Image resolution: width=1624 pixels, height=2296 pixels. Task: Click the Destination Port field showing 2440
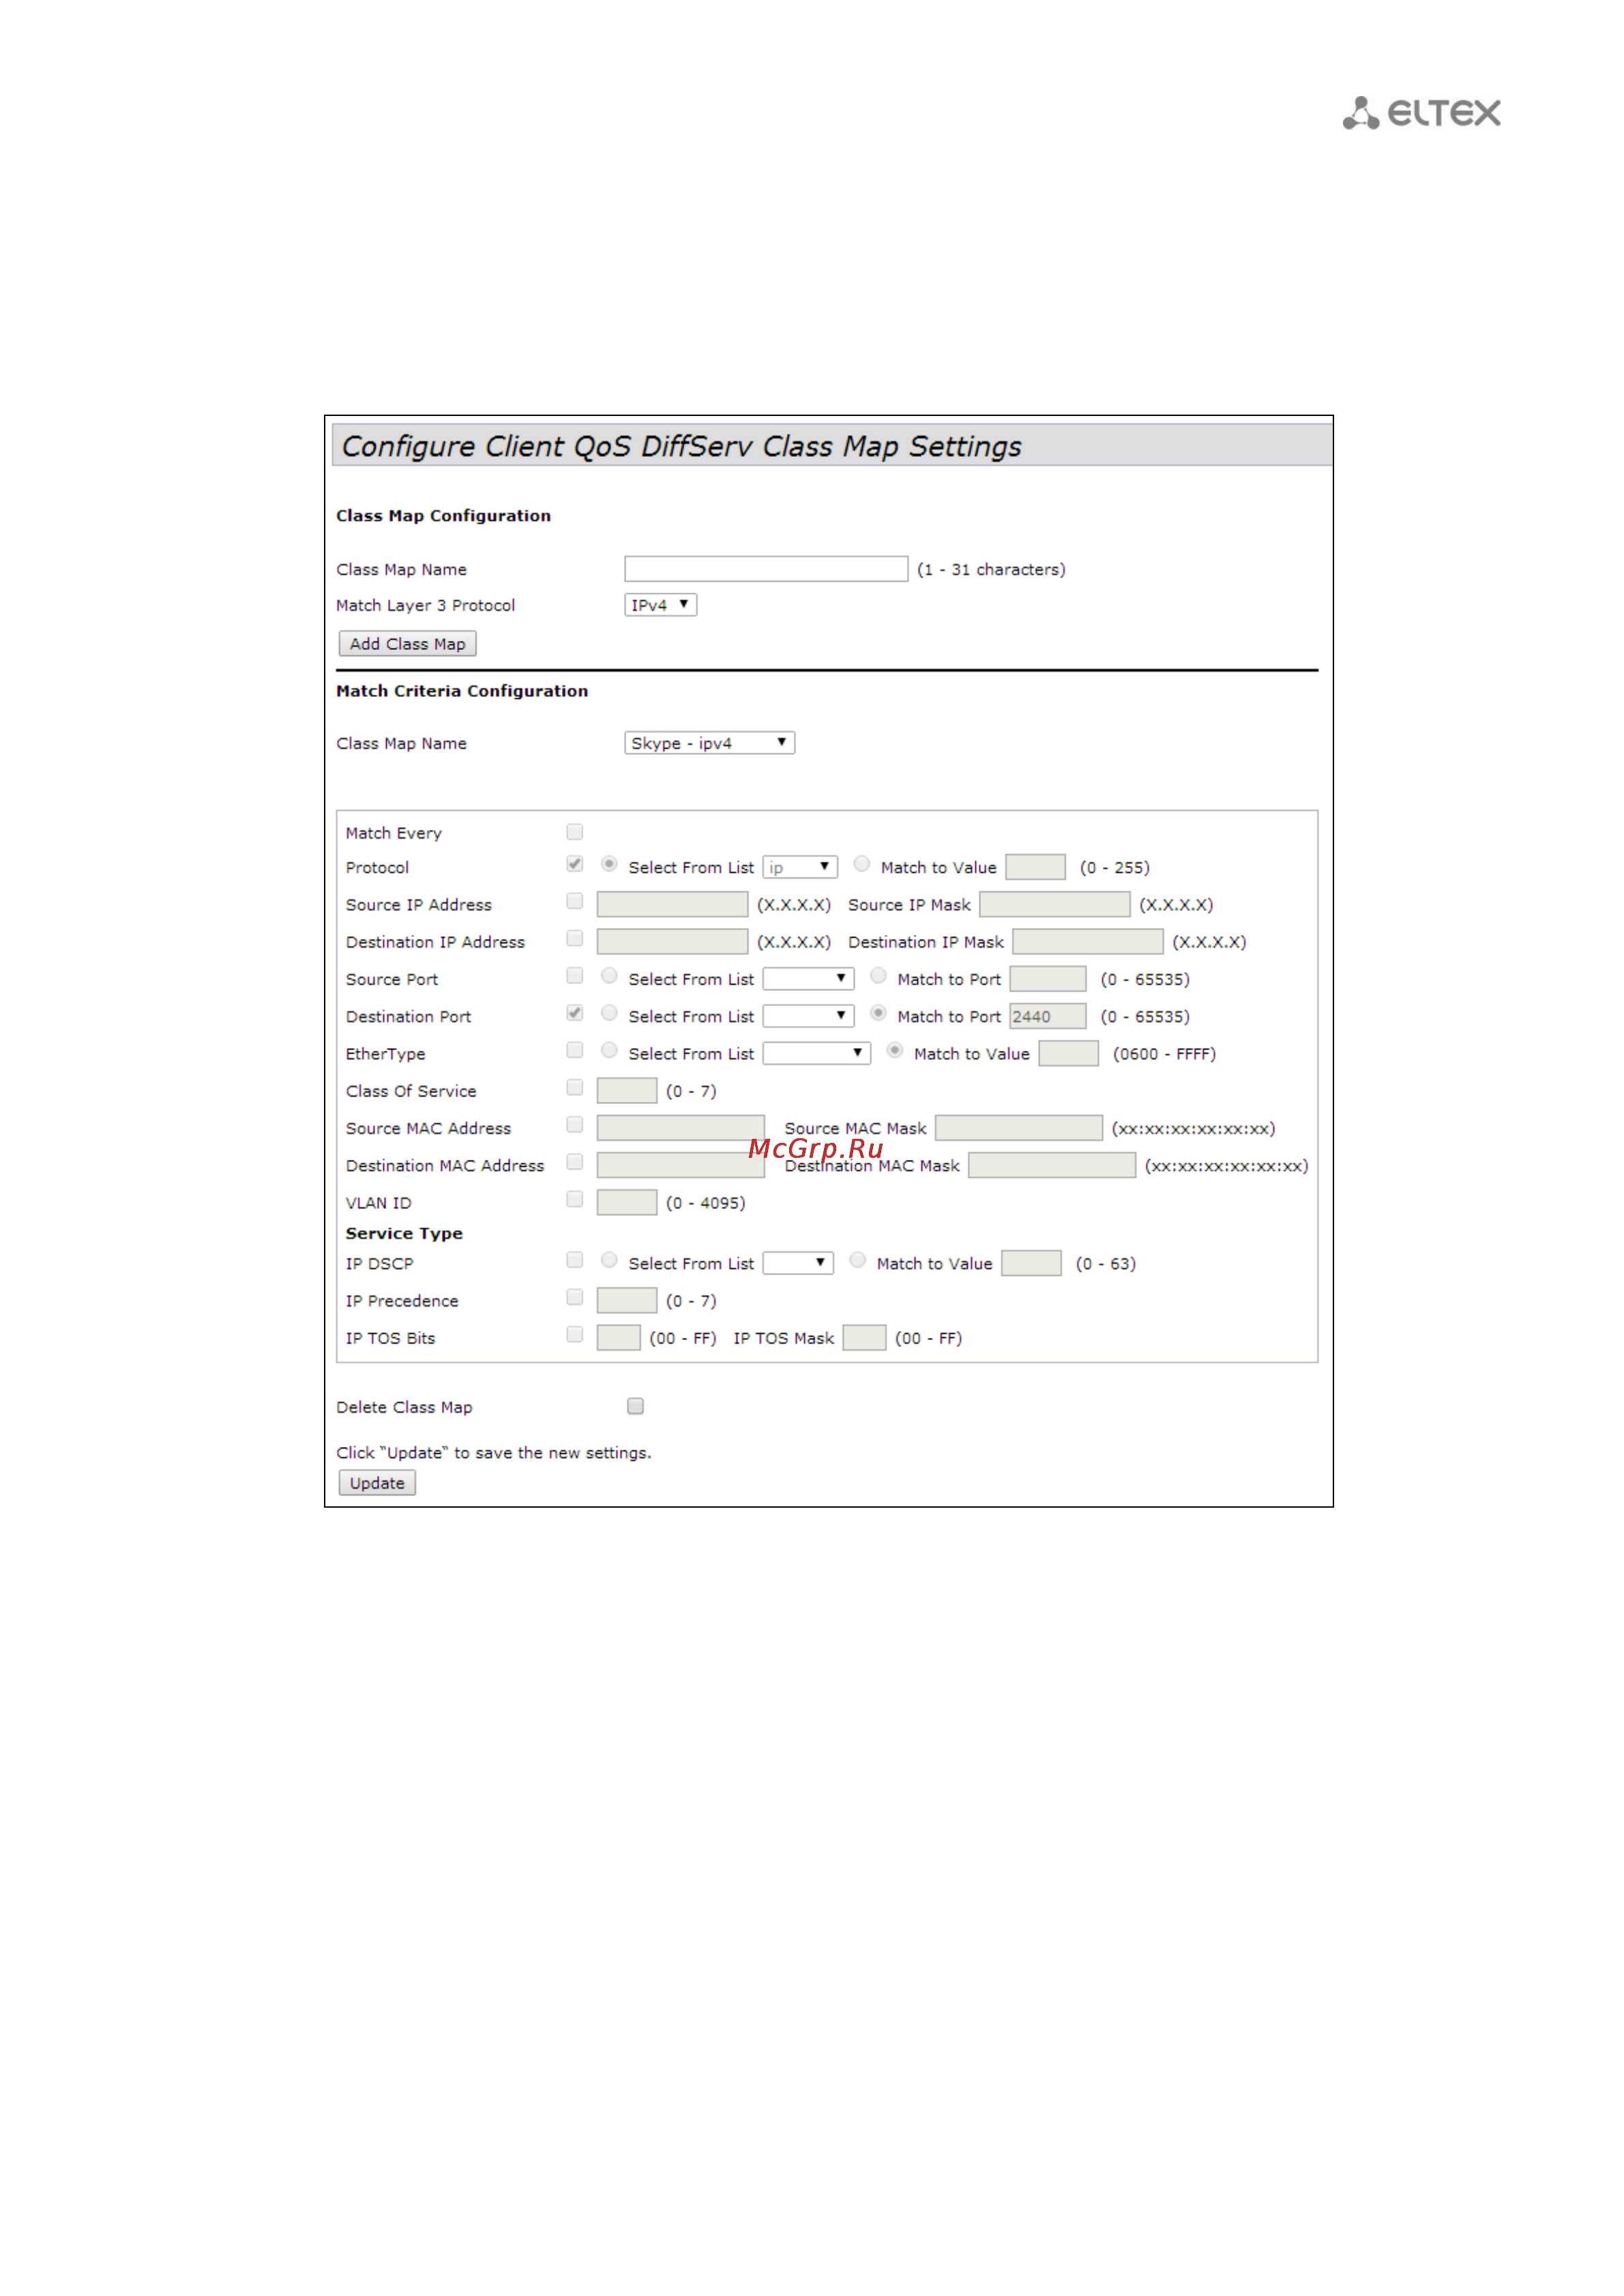coord(1048,1016)
